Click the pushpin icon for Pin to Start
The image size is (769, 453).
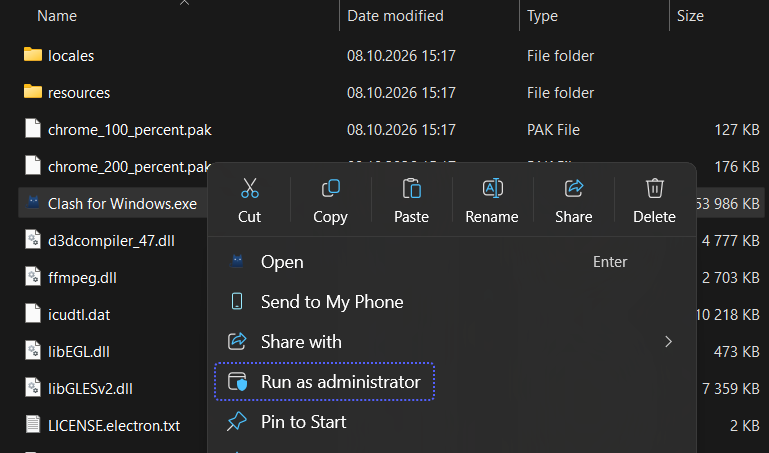[237, 422]
